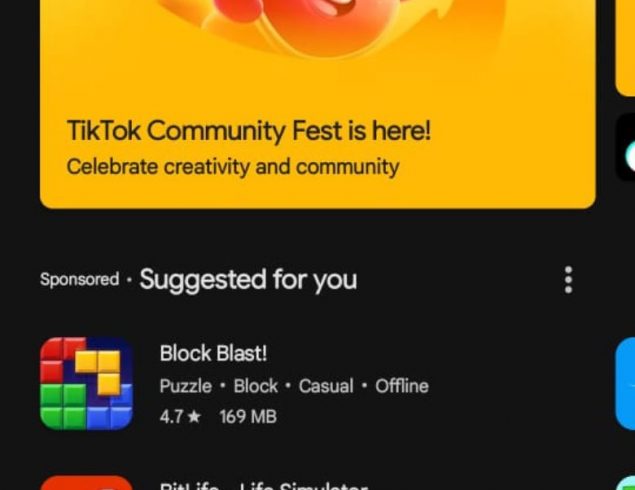This screenshot has width=635, height=490.
Task: Select the 'Suggested for you' section heading
Action: pyautogui.click(x=248, y=279)
